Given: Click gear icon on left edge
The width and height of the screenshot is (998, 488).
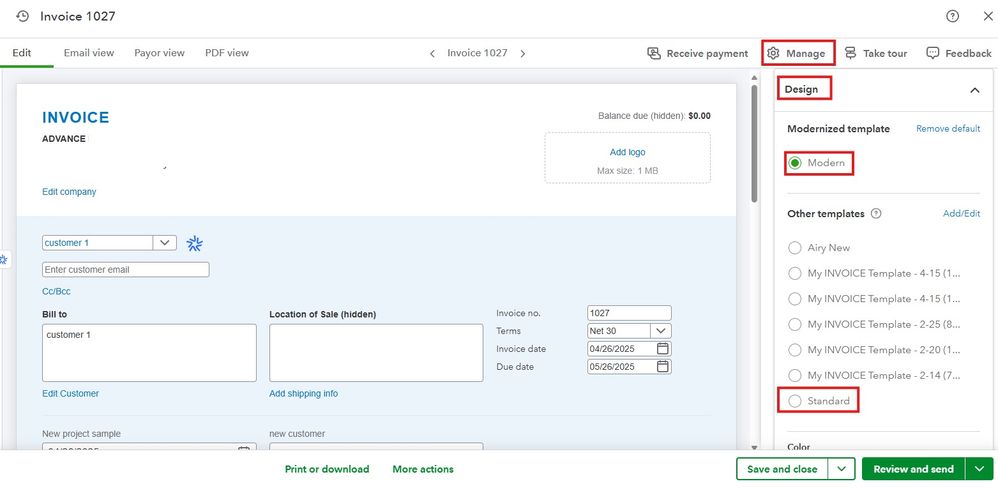Looking at the screenshot, I should pos(4,260).
